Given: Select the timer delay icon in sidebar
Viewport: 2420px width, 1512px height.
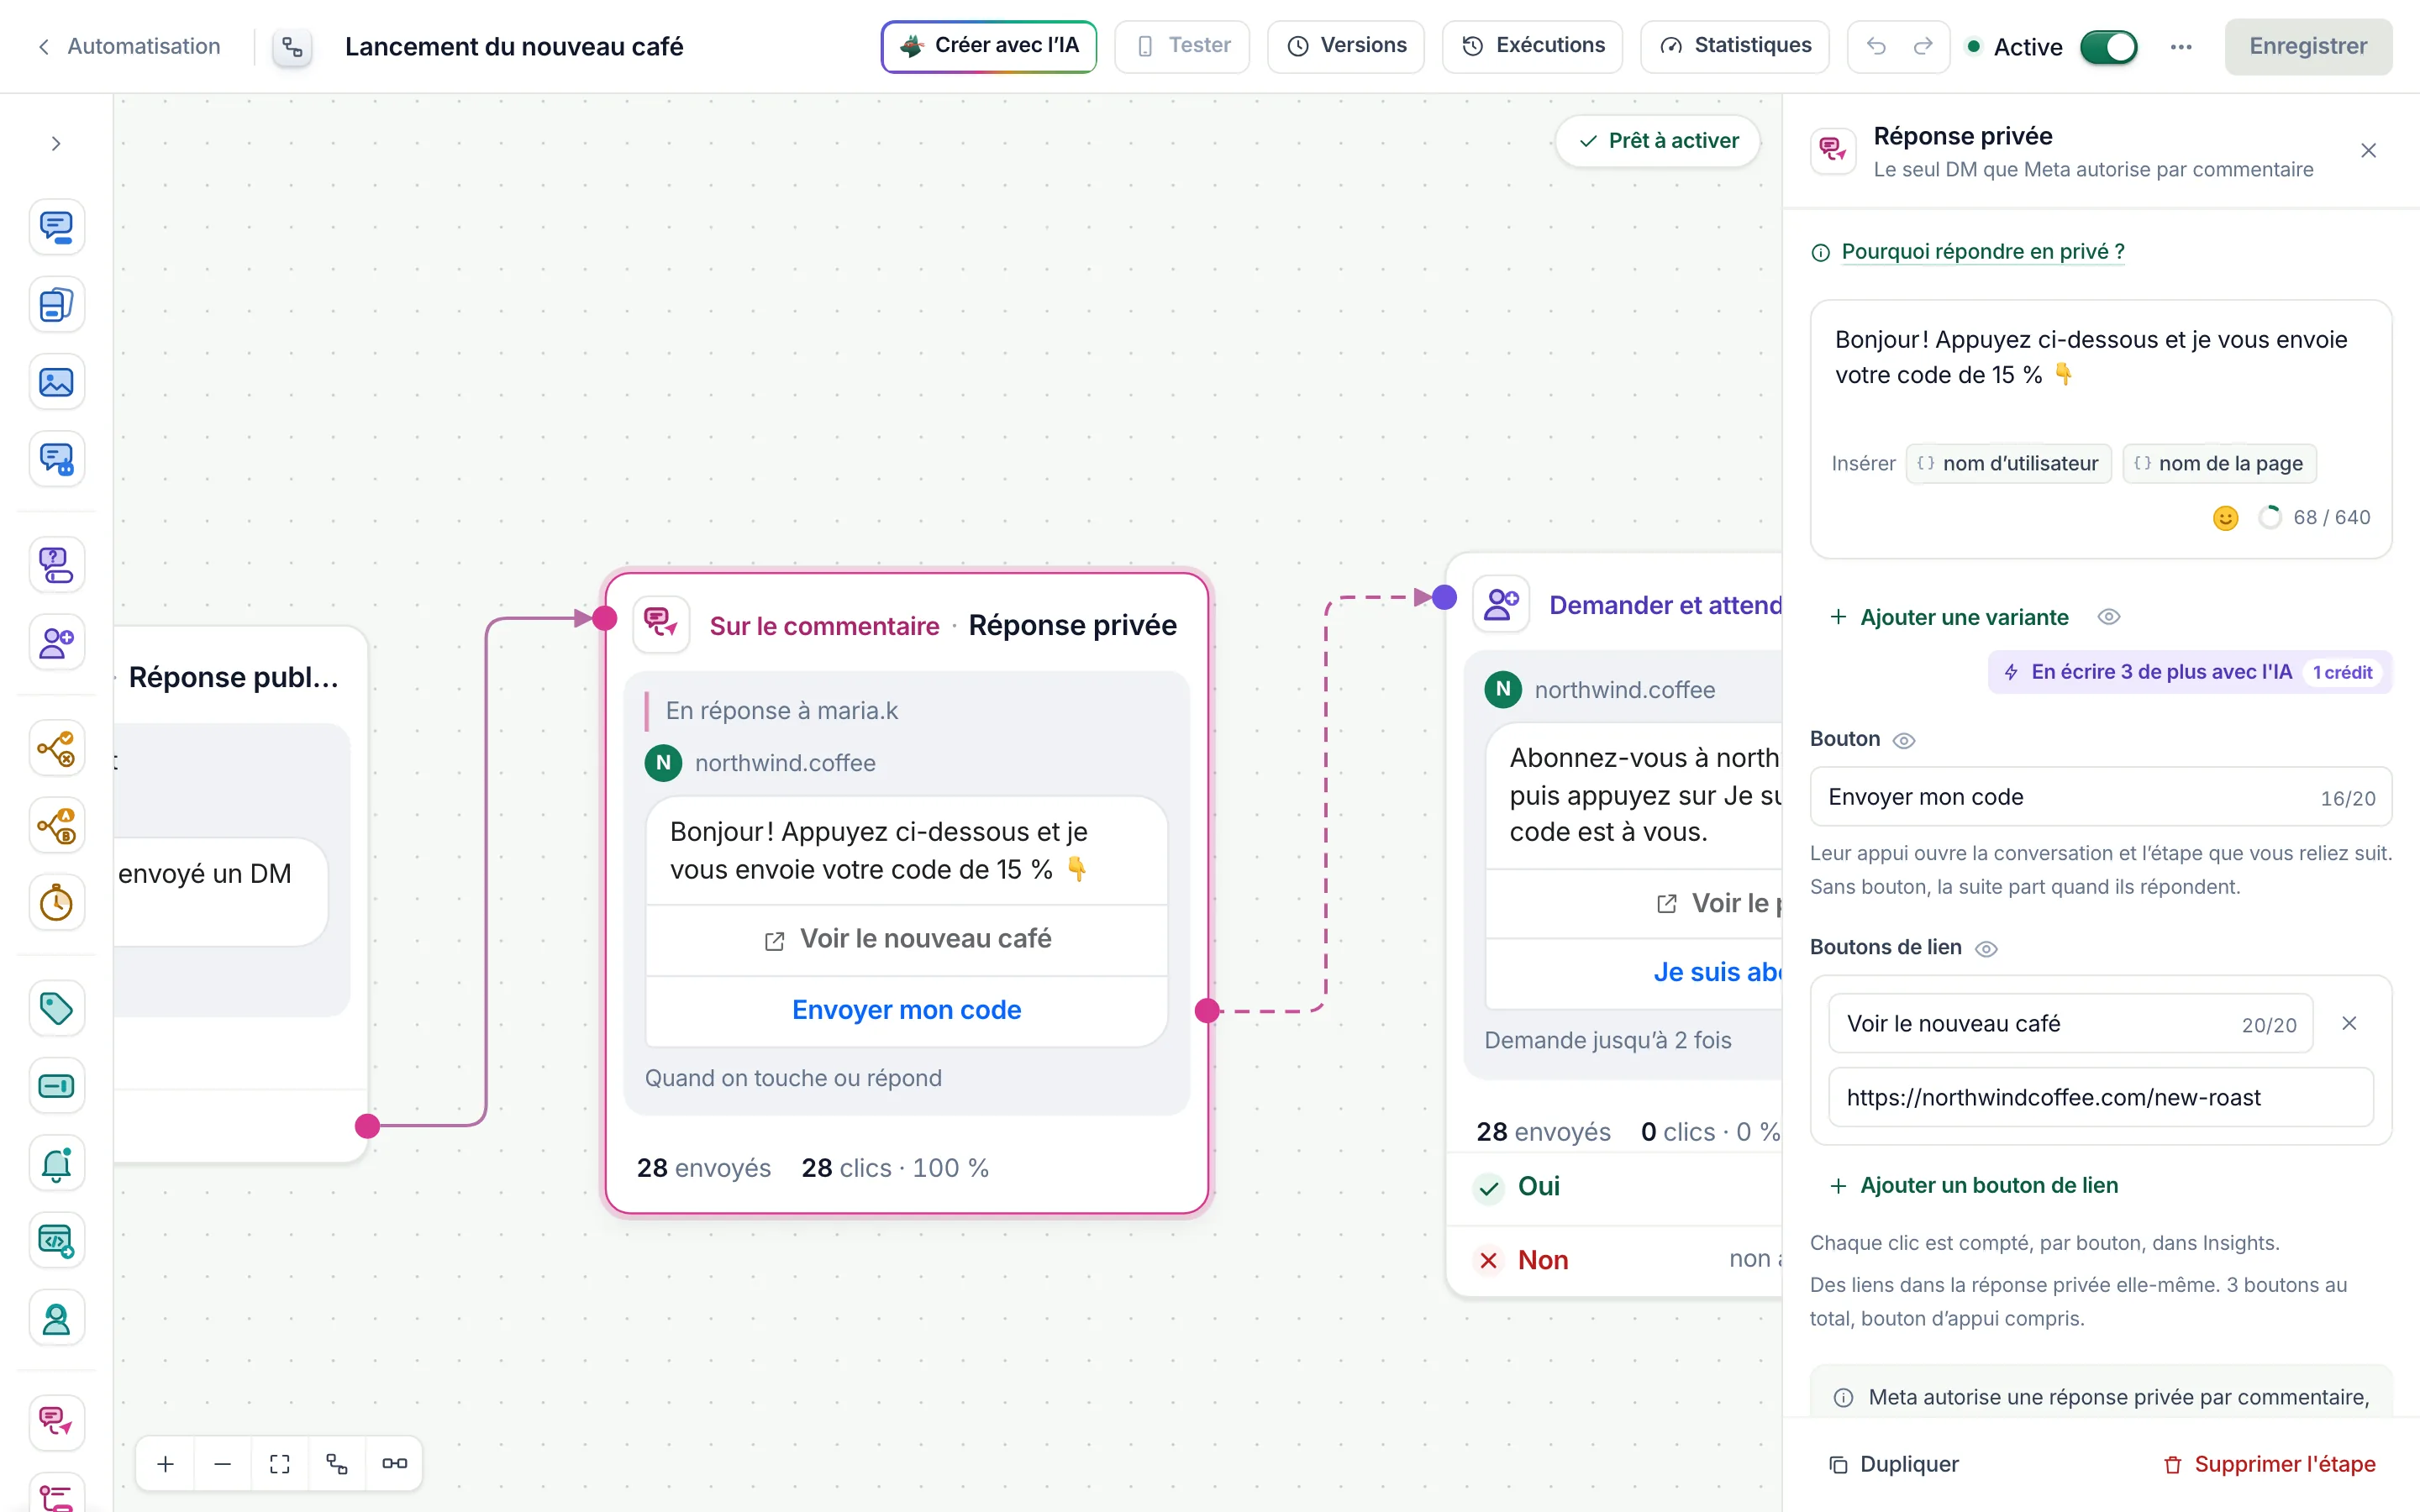Looking at the screenshot, I should 56,903.
